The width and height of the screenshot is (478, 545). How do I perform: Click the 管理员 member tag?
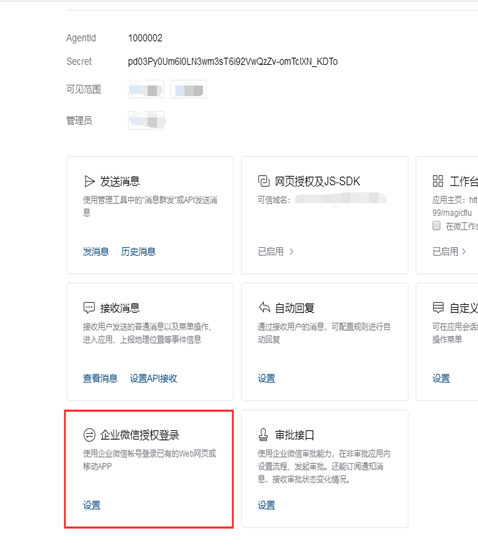(x=146, y=121)
